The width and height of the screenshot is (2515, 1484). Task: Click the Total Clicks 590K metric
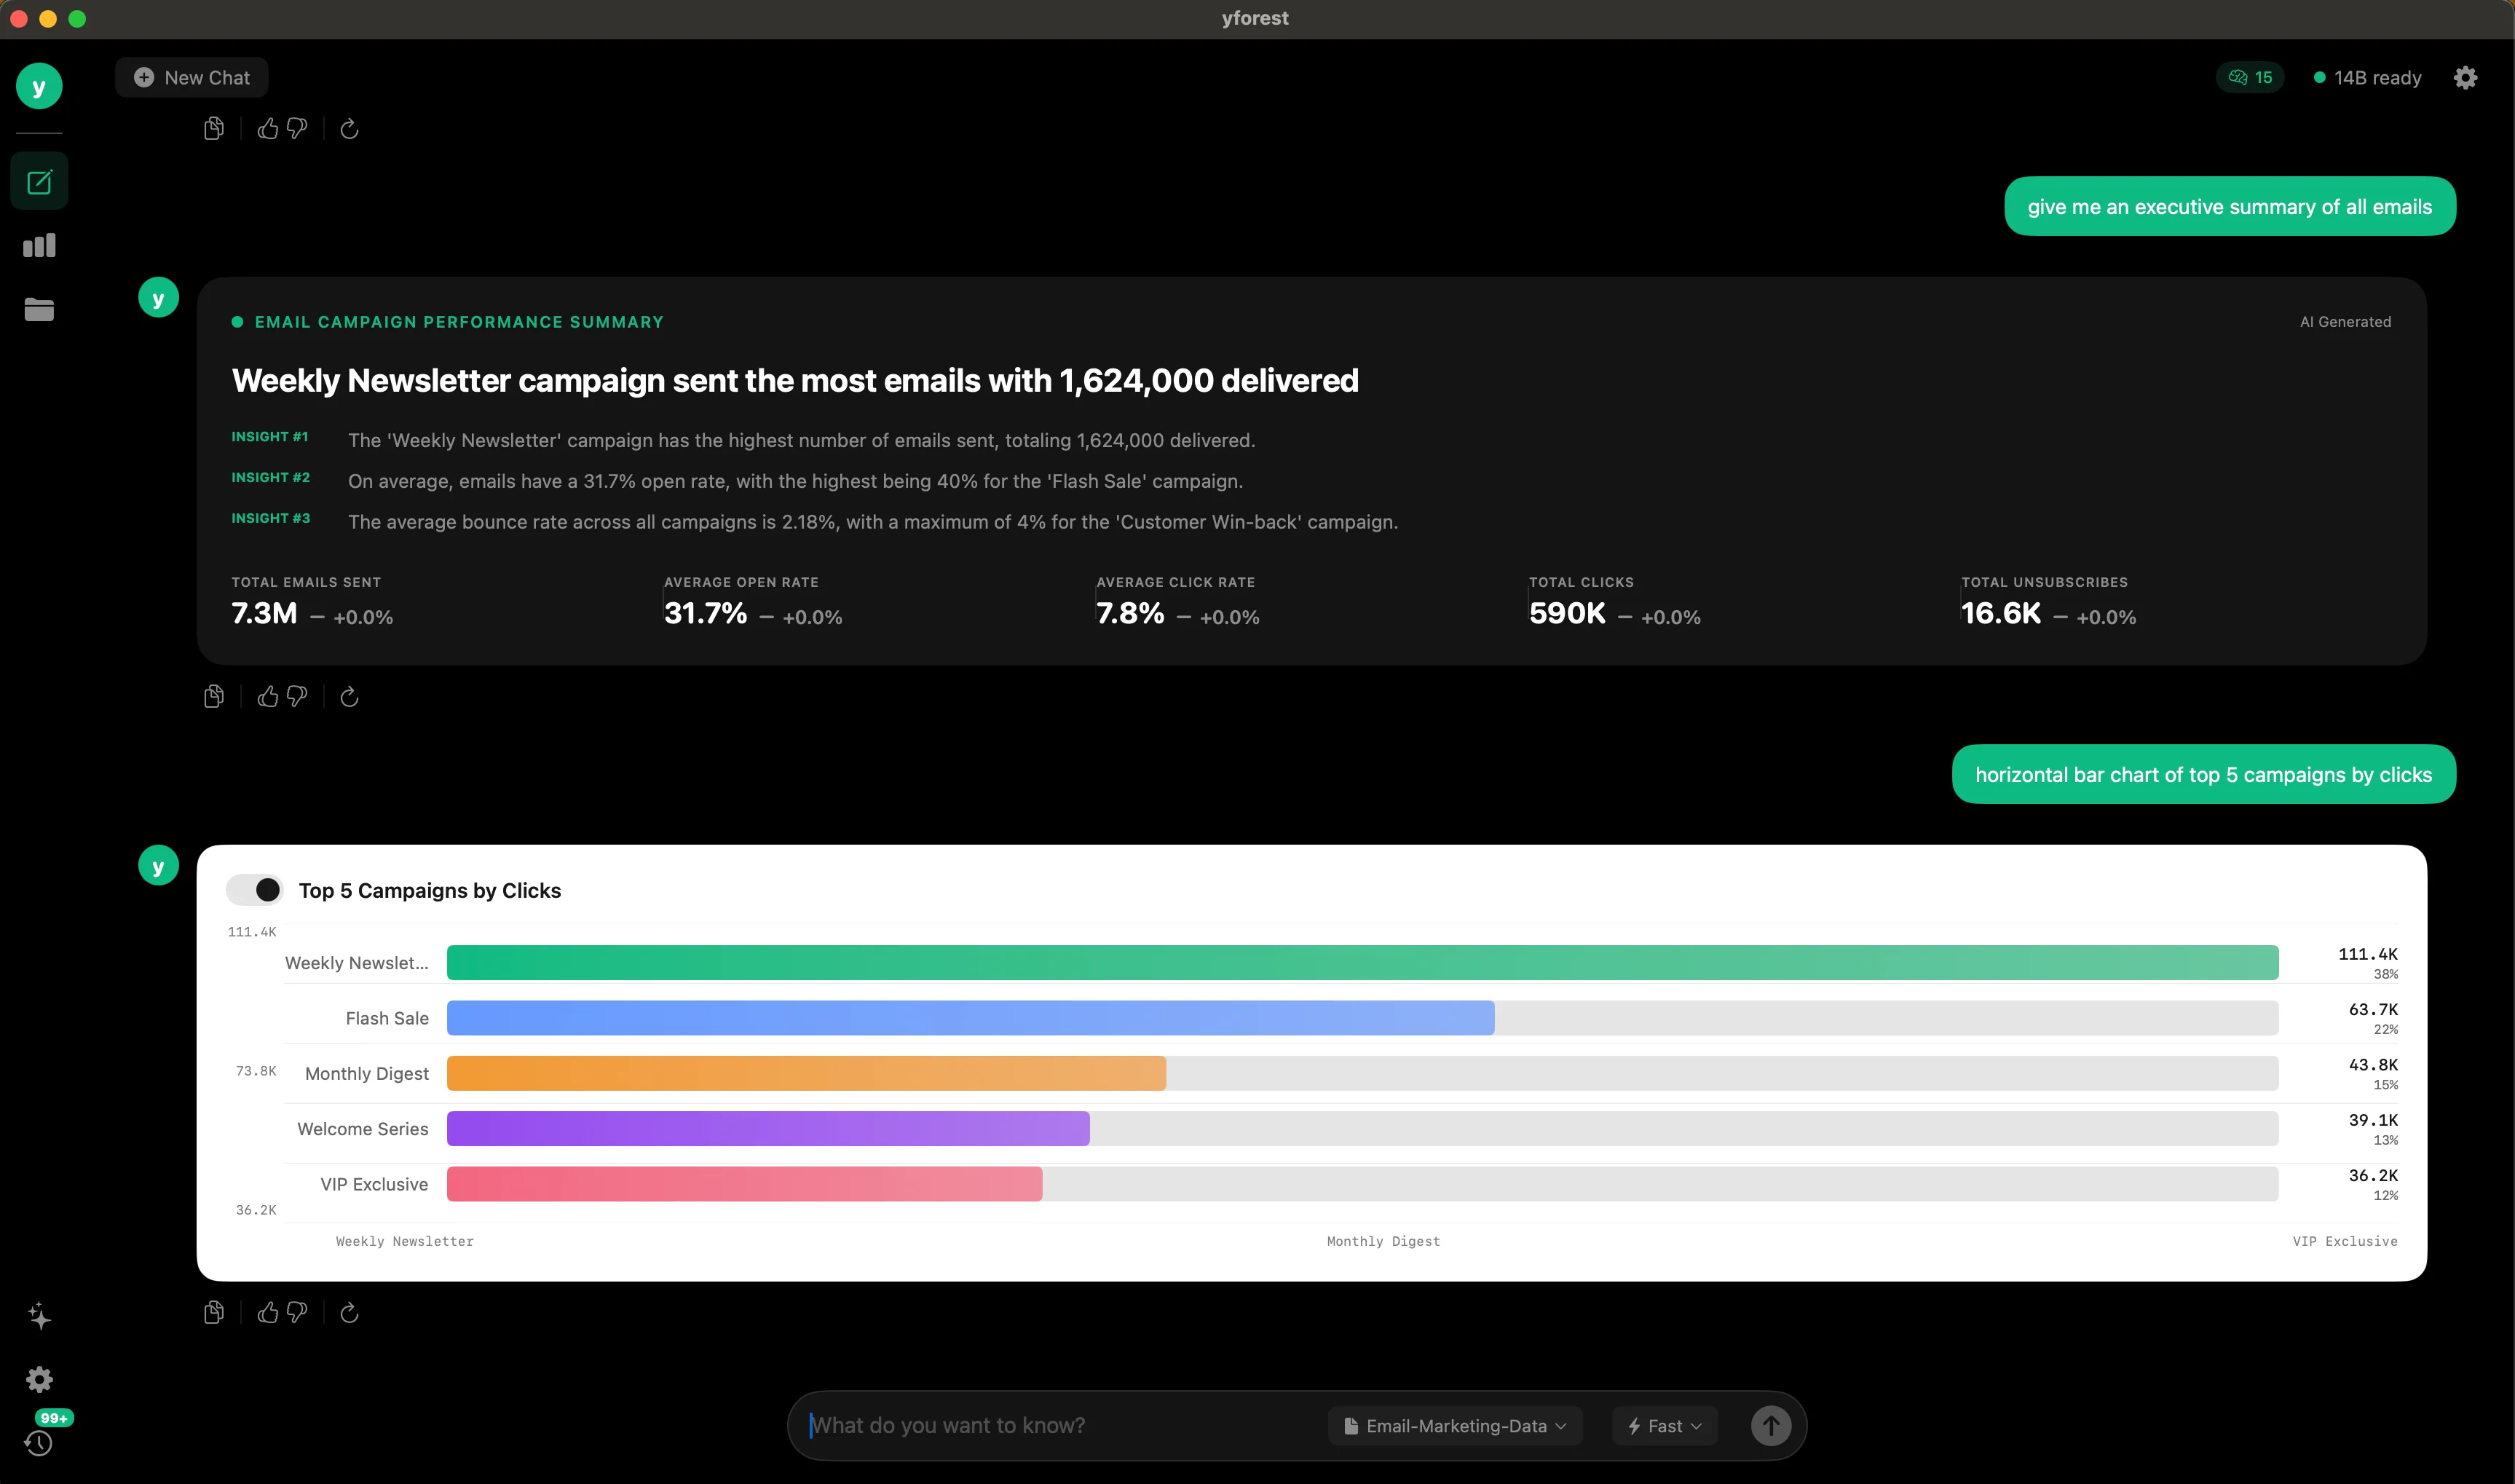1614,603
